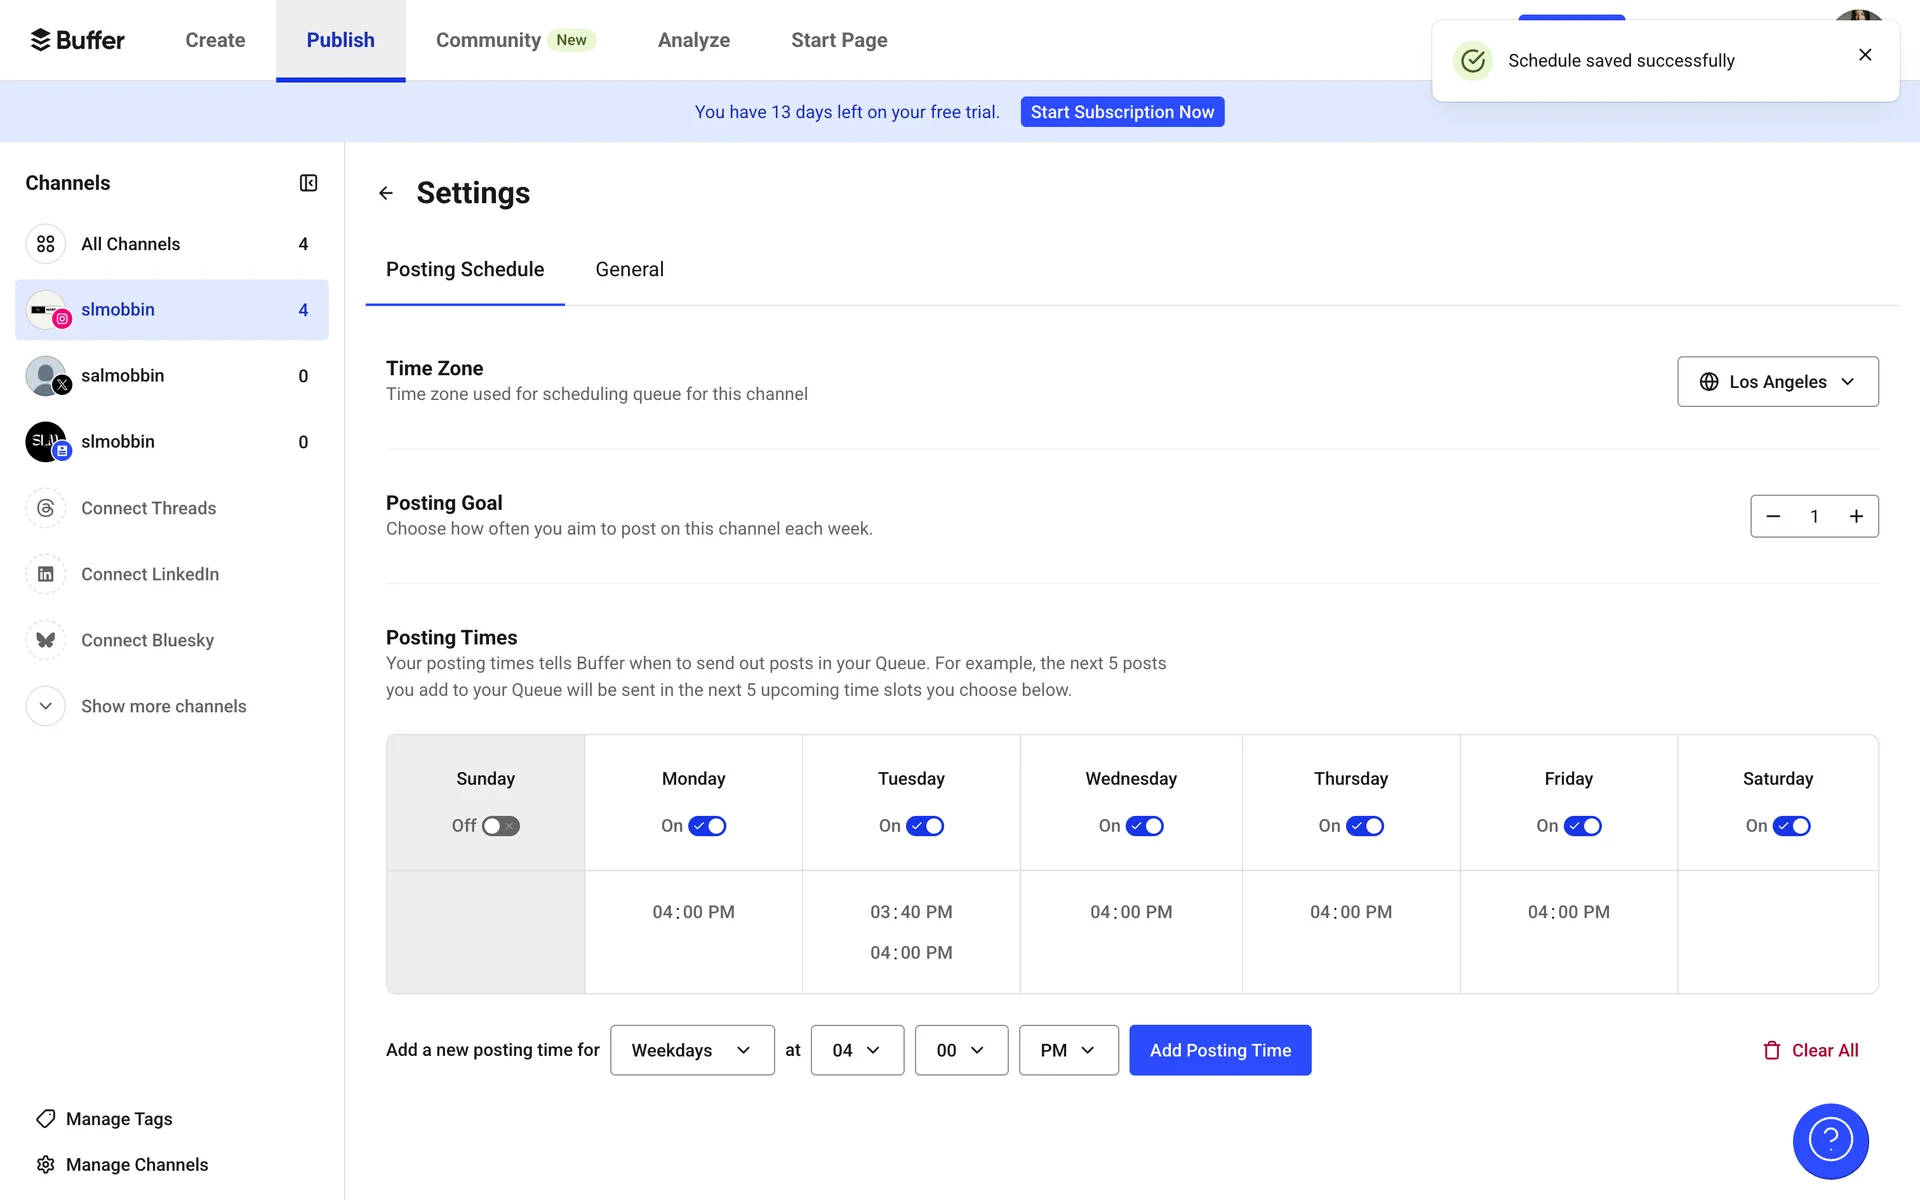Click the Manage Channels gear icon
The image size is (1920, 1200).
(46, 1164)
